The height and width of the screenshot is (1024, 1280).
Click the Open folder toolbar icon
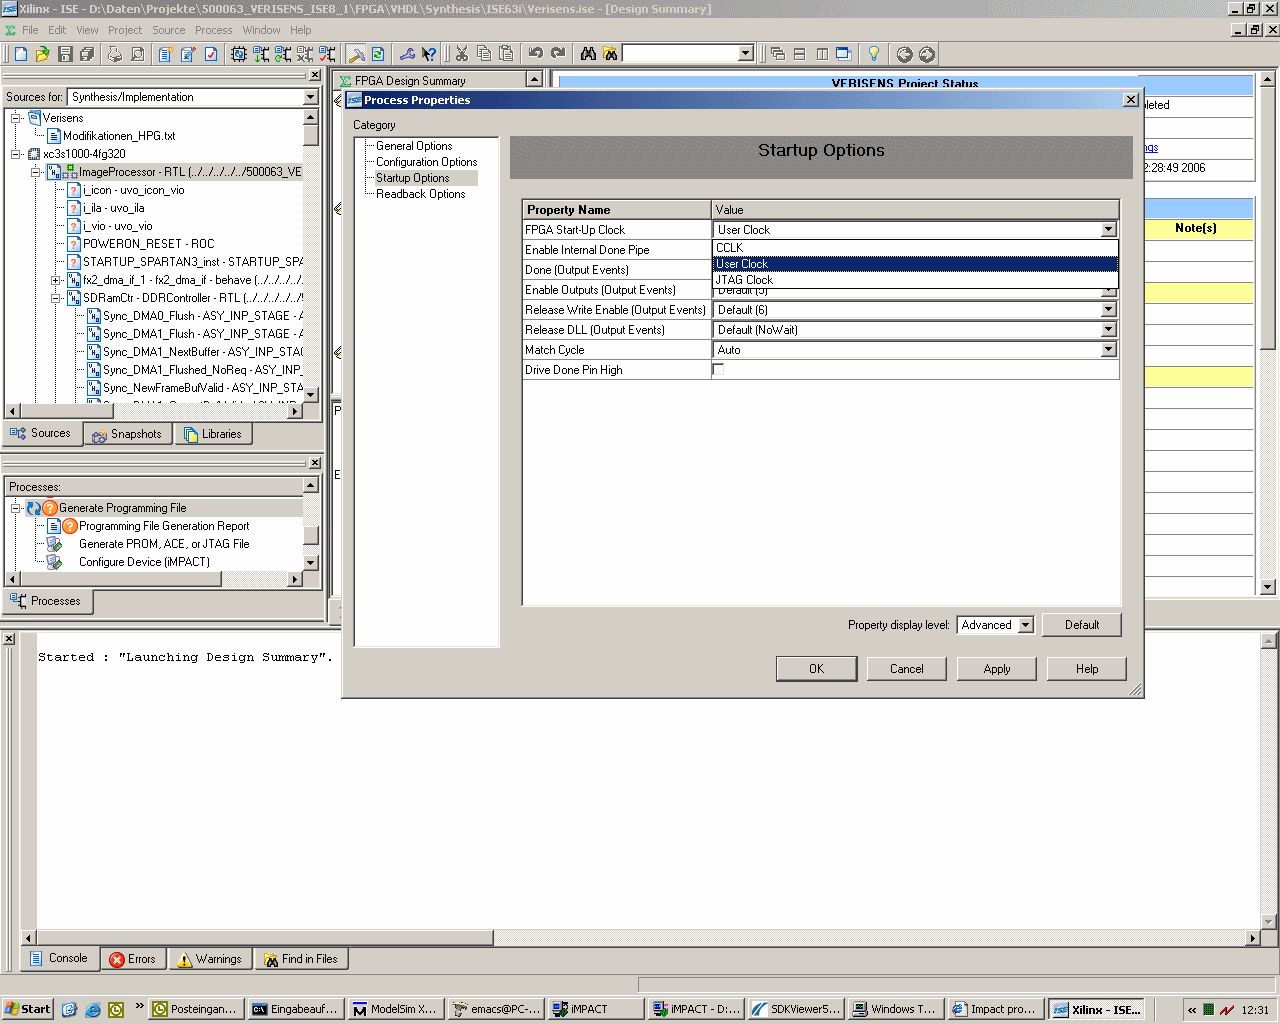click(42, 54)
